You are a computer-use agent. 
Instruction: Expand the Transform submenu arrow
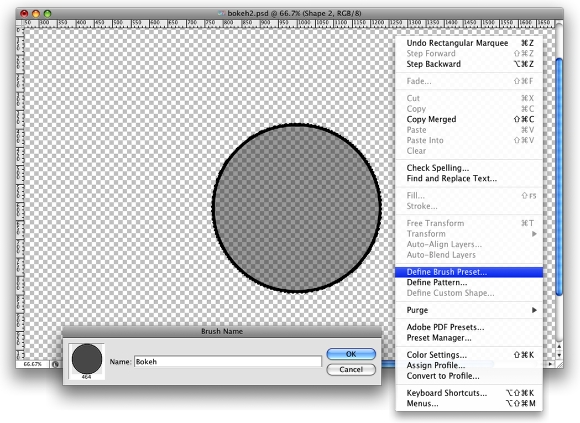click(x=534, y=234)
